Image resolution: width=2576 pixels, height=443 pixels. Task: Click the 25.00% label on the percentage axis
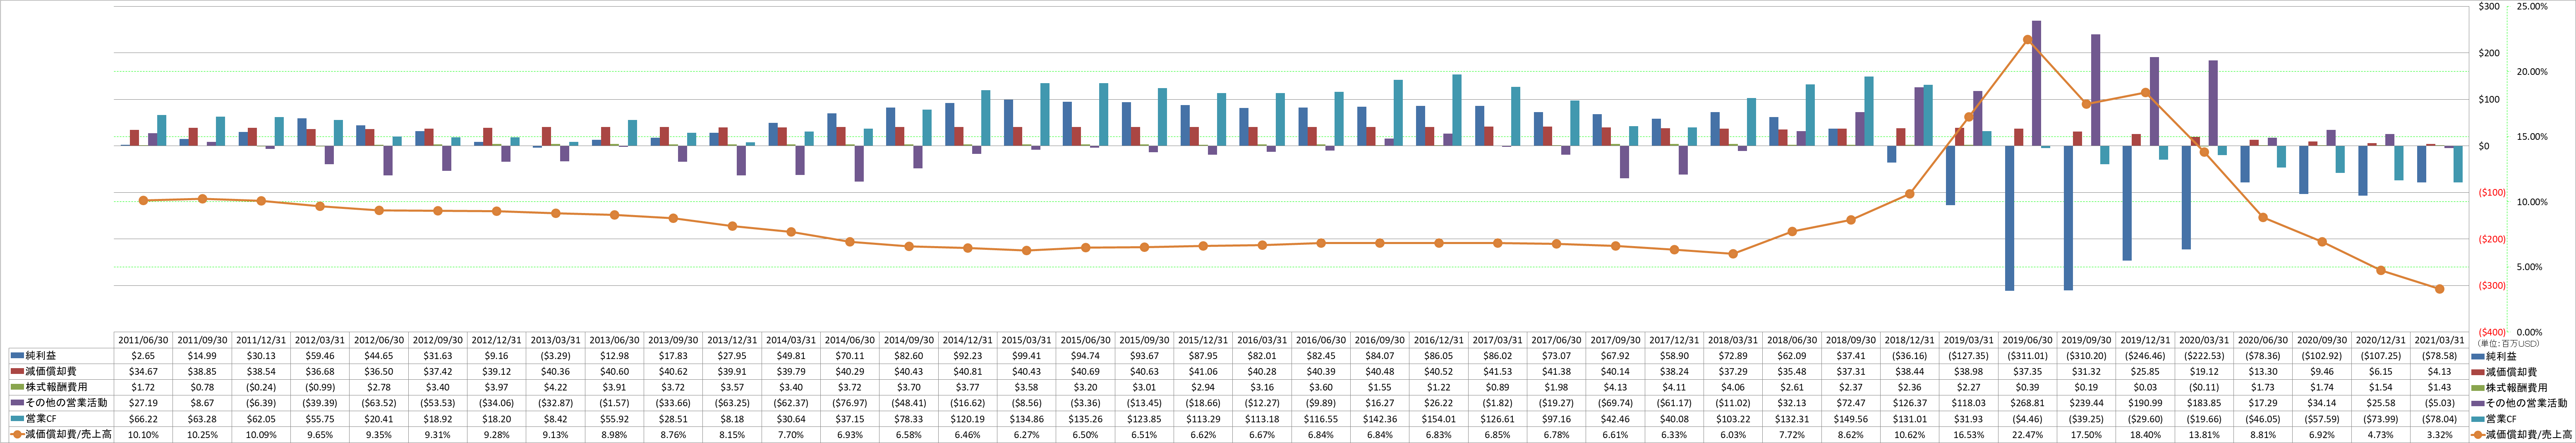[x=2532, y=6]
